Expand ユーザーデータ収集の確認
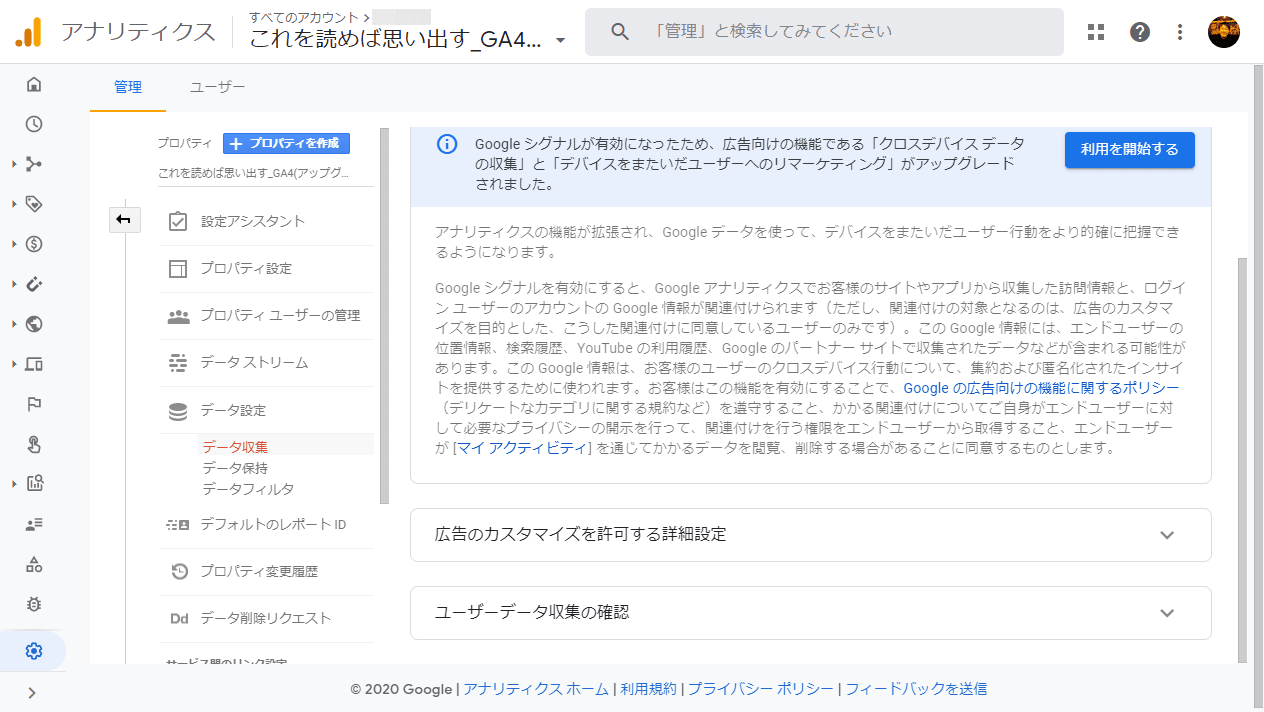This screenshot has height=712, width=1264. [x=811, y=613]
